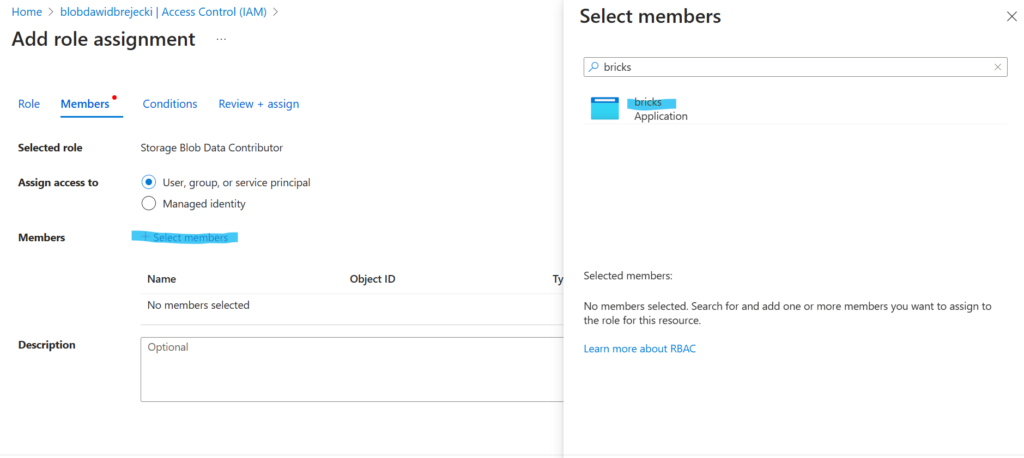This screenshot has height=458, width=1024.
Task: Open the ellipsis menu beside Add role assignment
Action: coord(221,40)
